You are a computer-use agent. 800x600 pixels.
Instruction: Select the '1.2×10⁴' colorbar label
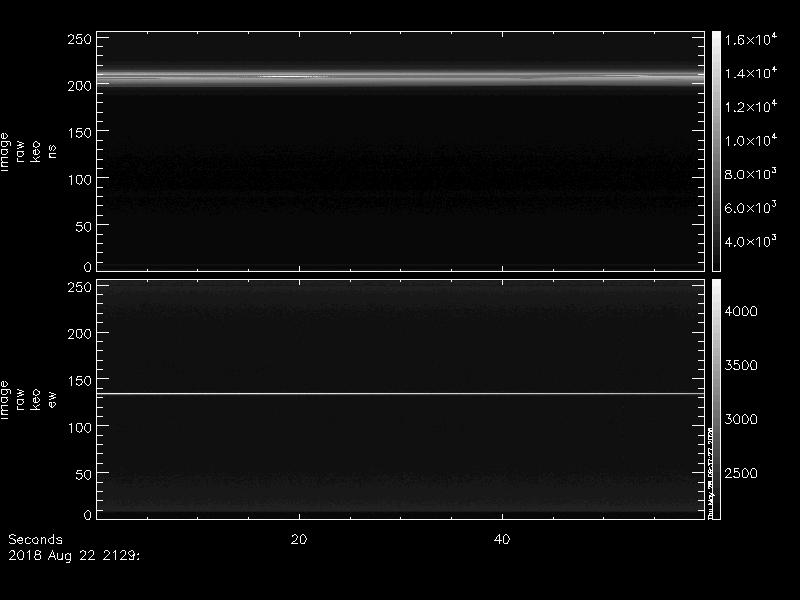[751, 107]
